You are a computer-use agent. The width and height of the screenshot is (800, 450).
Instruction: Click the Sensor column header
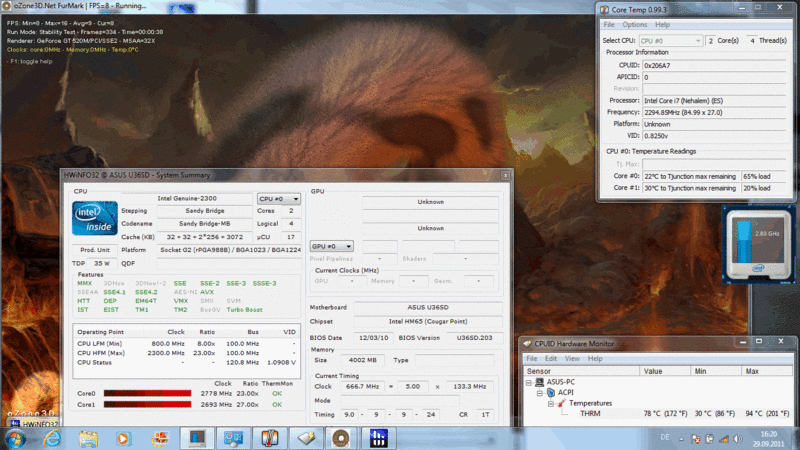point(581,371)
